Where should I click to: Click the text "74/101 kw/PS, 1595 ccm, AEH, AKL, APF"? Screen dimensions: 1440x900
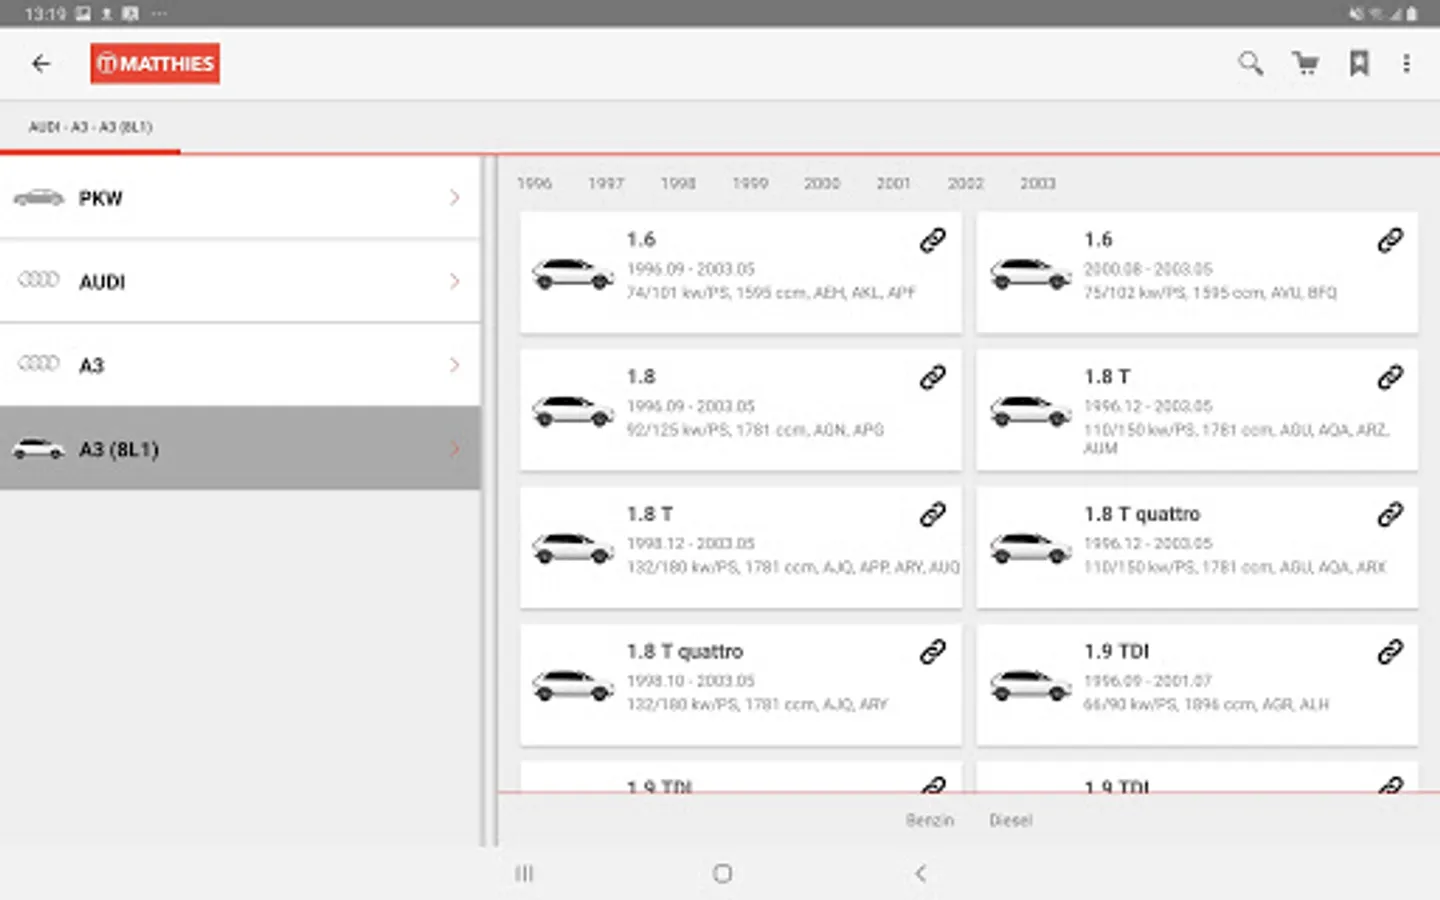click(771, 293)
